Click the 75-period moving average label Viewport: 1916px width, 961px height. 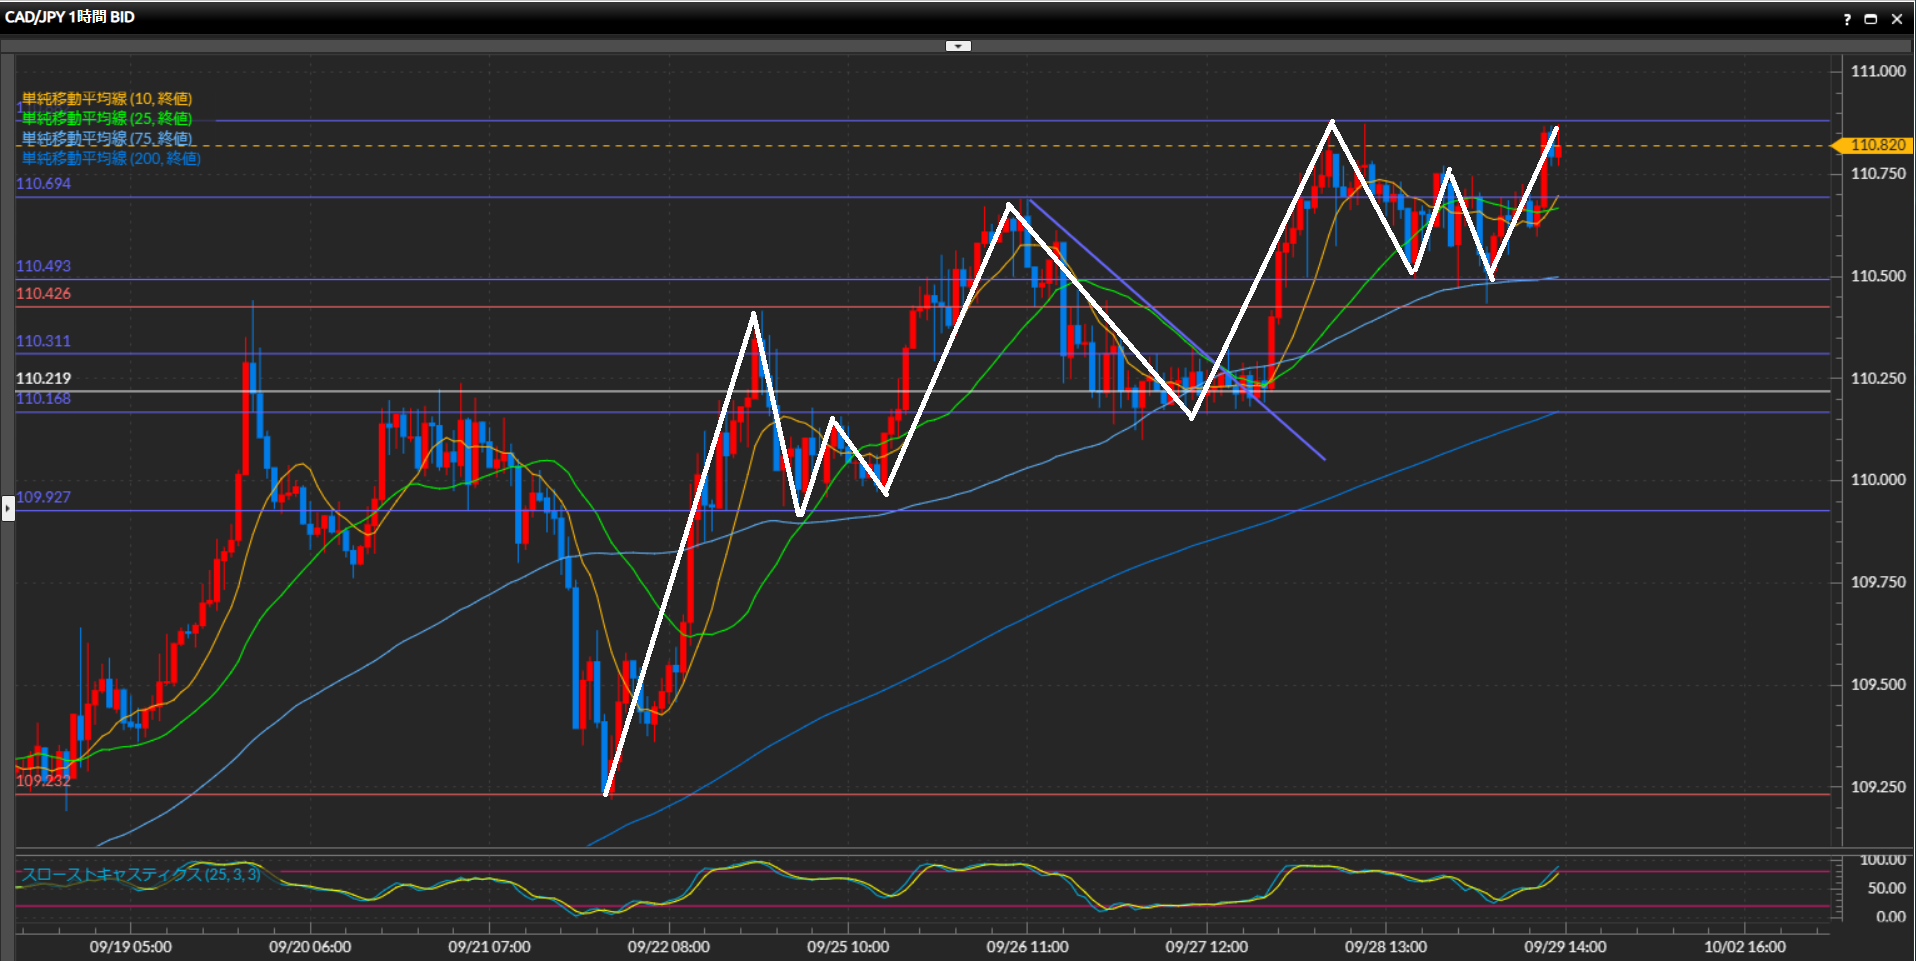[x=107, y=138]
